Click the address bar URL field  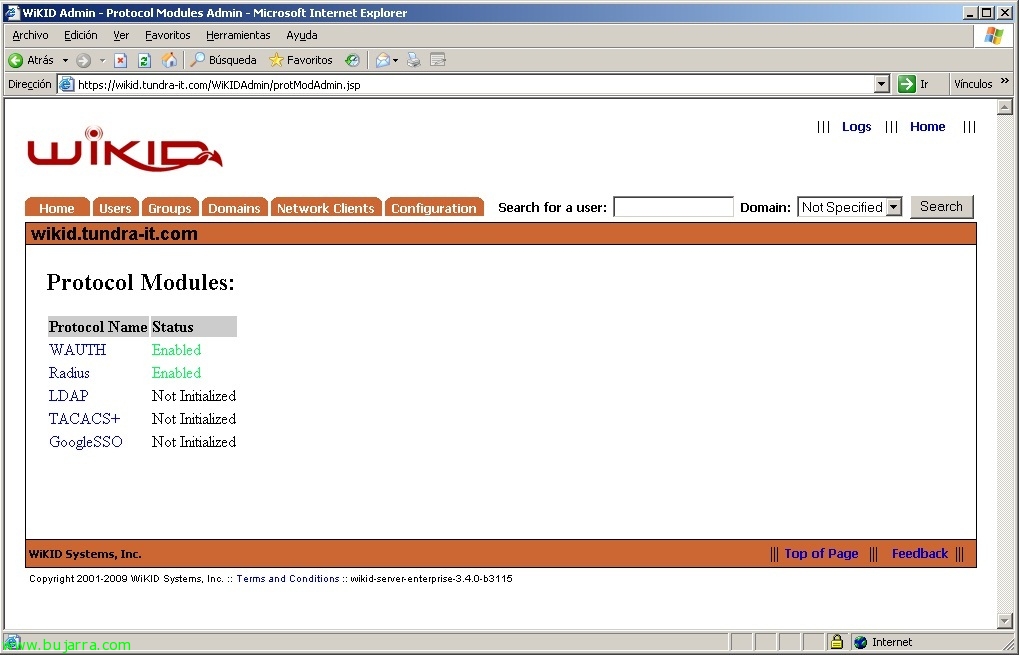[x=474, y=84]
